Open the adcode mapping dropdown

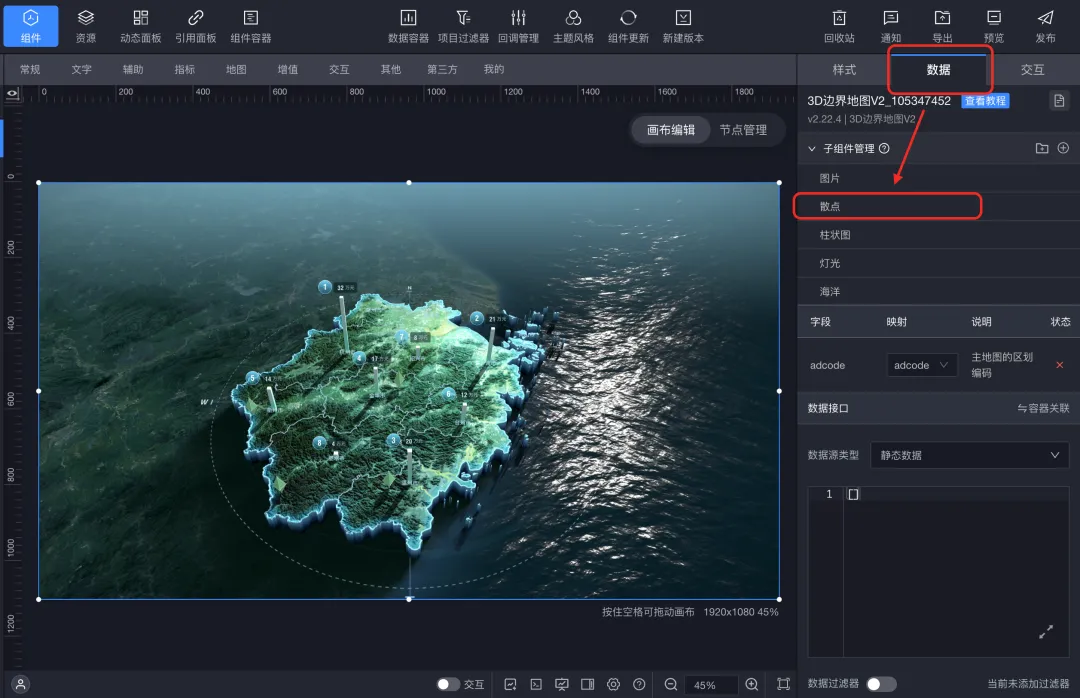point(921,366)
